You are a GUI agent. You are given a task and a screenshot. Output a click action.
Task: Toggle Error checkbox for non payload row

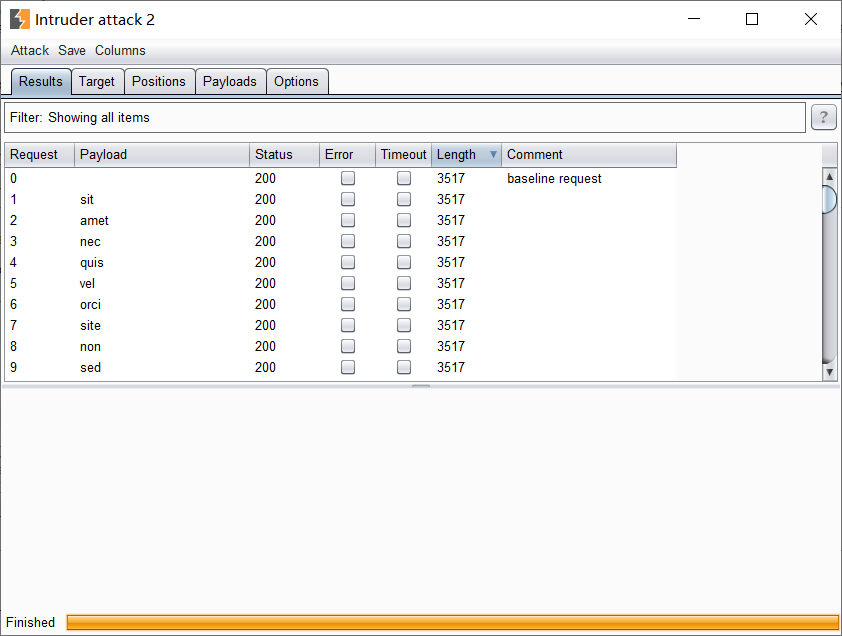point(348,346)
